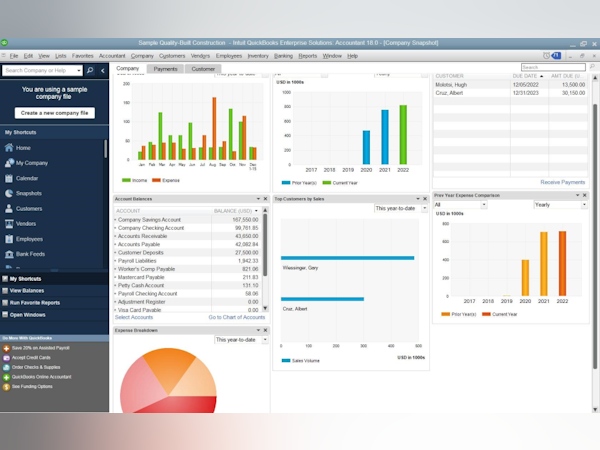The width and height of the screenshot is (600, 450).
Task: Collapse the left sidebar arrow
Action: [103, 70]
